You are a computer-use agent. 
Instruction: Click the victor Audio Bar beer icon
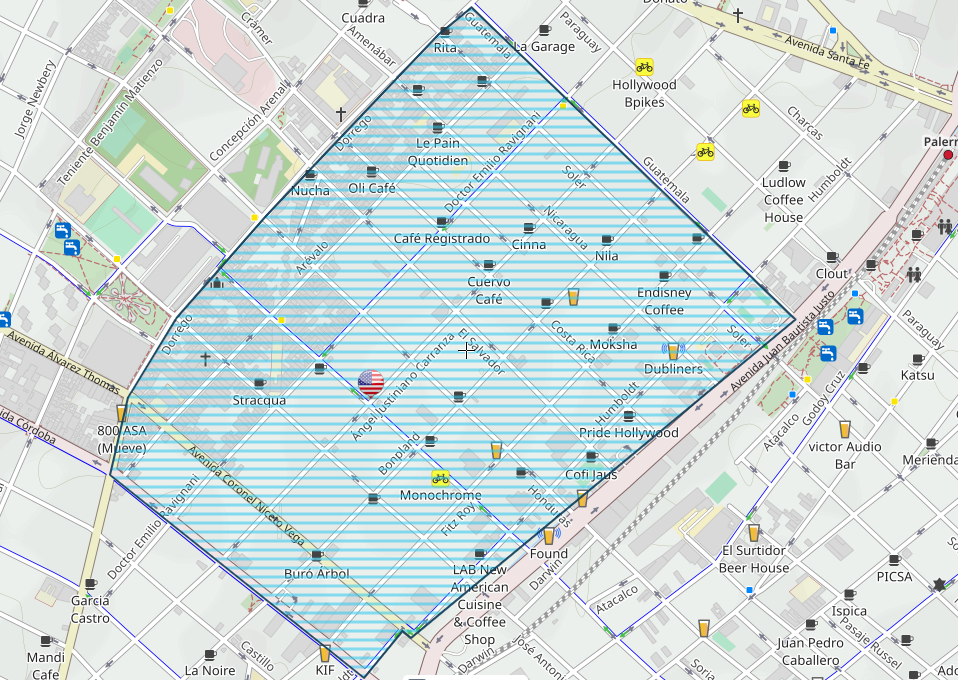[844, 429]
